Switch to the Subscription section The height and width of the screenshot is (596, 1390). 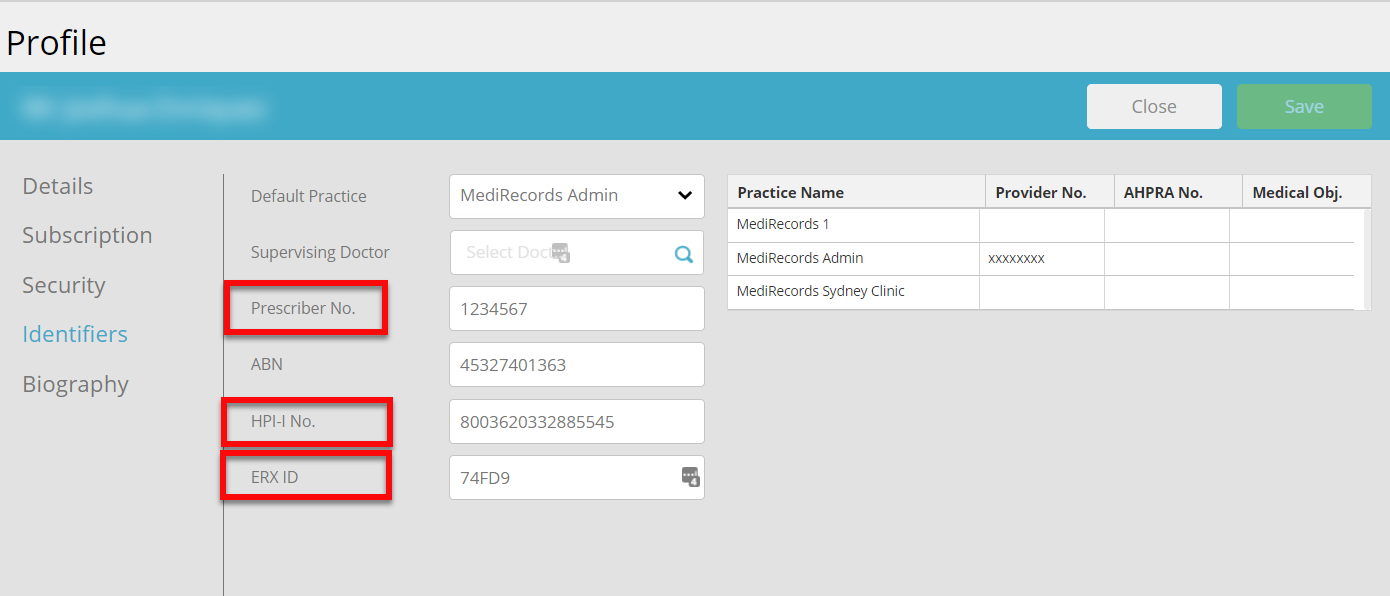(87, 235)
